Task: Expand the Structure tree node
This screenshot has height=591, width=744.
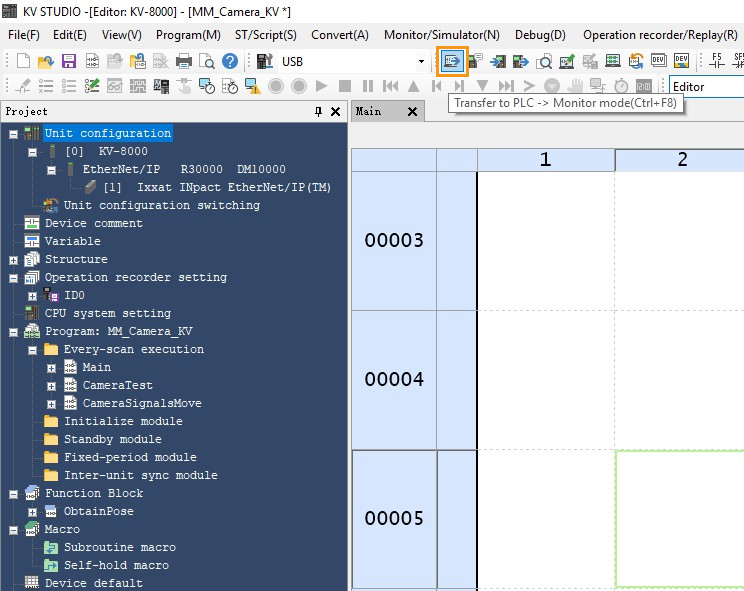Action: click(x=13, y=260)
